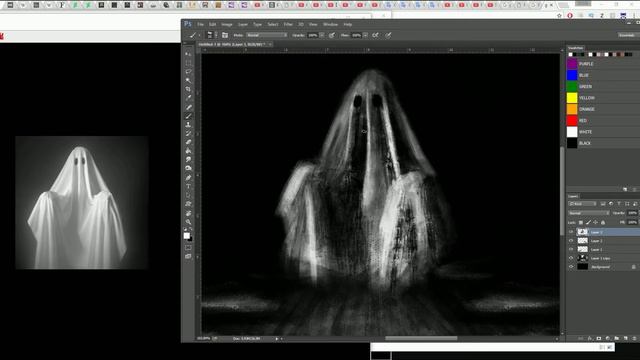Toggle visibility of the selected top layer
The width and height of the screenshot is (640, 360).
click(x=571, y=232)
